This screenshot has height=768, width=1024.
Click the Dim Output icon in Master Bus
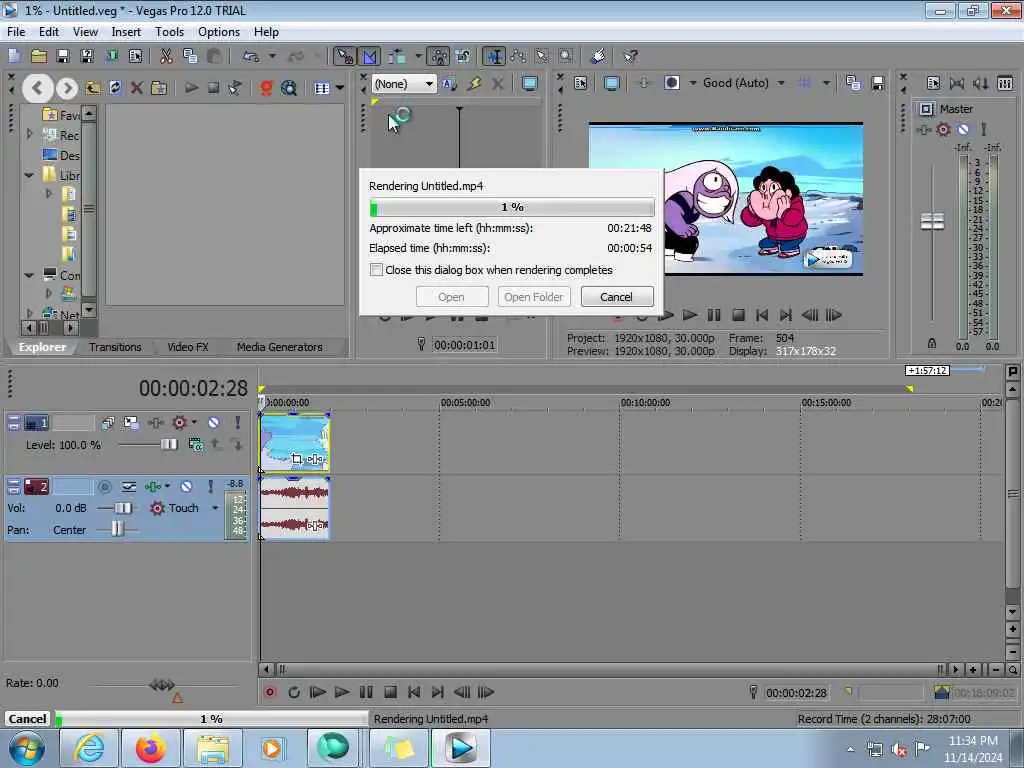click(x=980, y=84)
